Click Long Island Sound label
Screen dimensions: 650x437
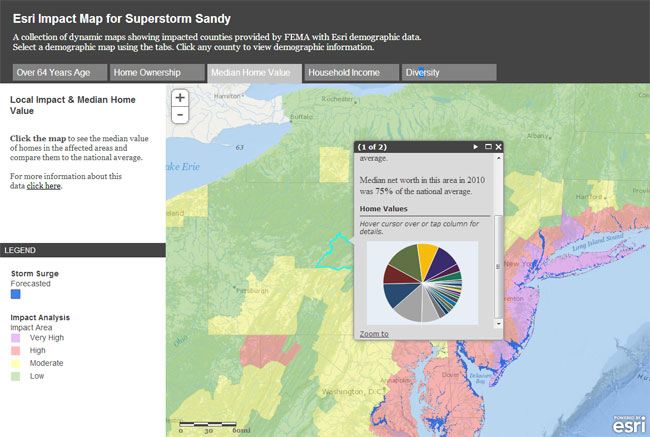pyautogui.click(x=598, y=242)
